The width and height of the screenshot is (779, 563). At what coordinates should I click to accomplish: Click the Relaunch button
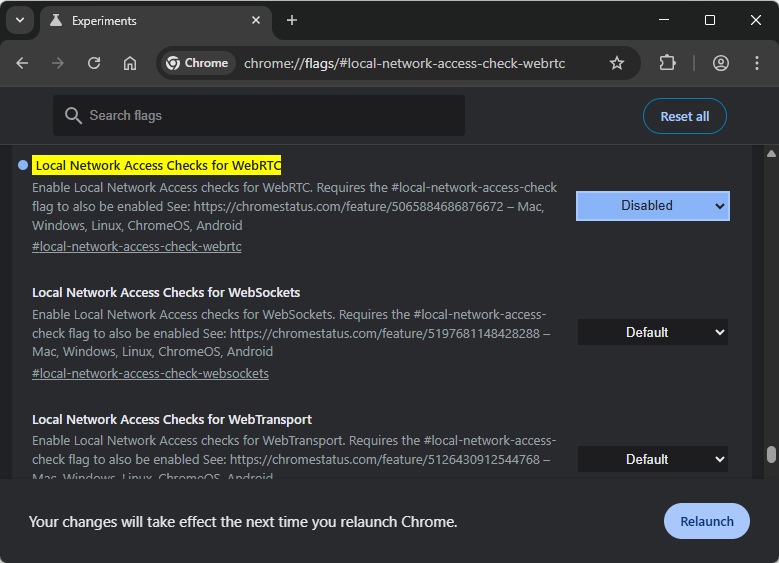[706, 521]
